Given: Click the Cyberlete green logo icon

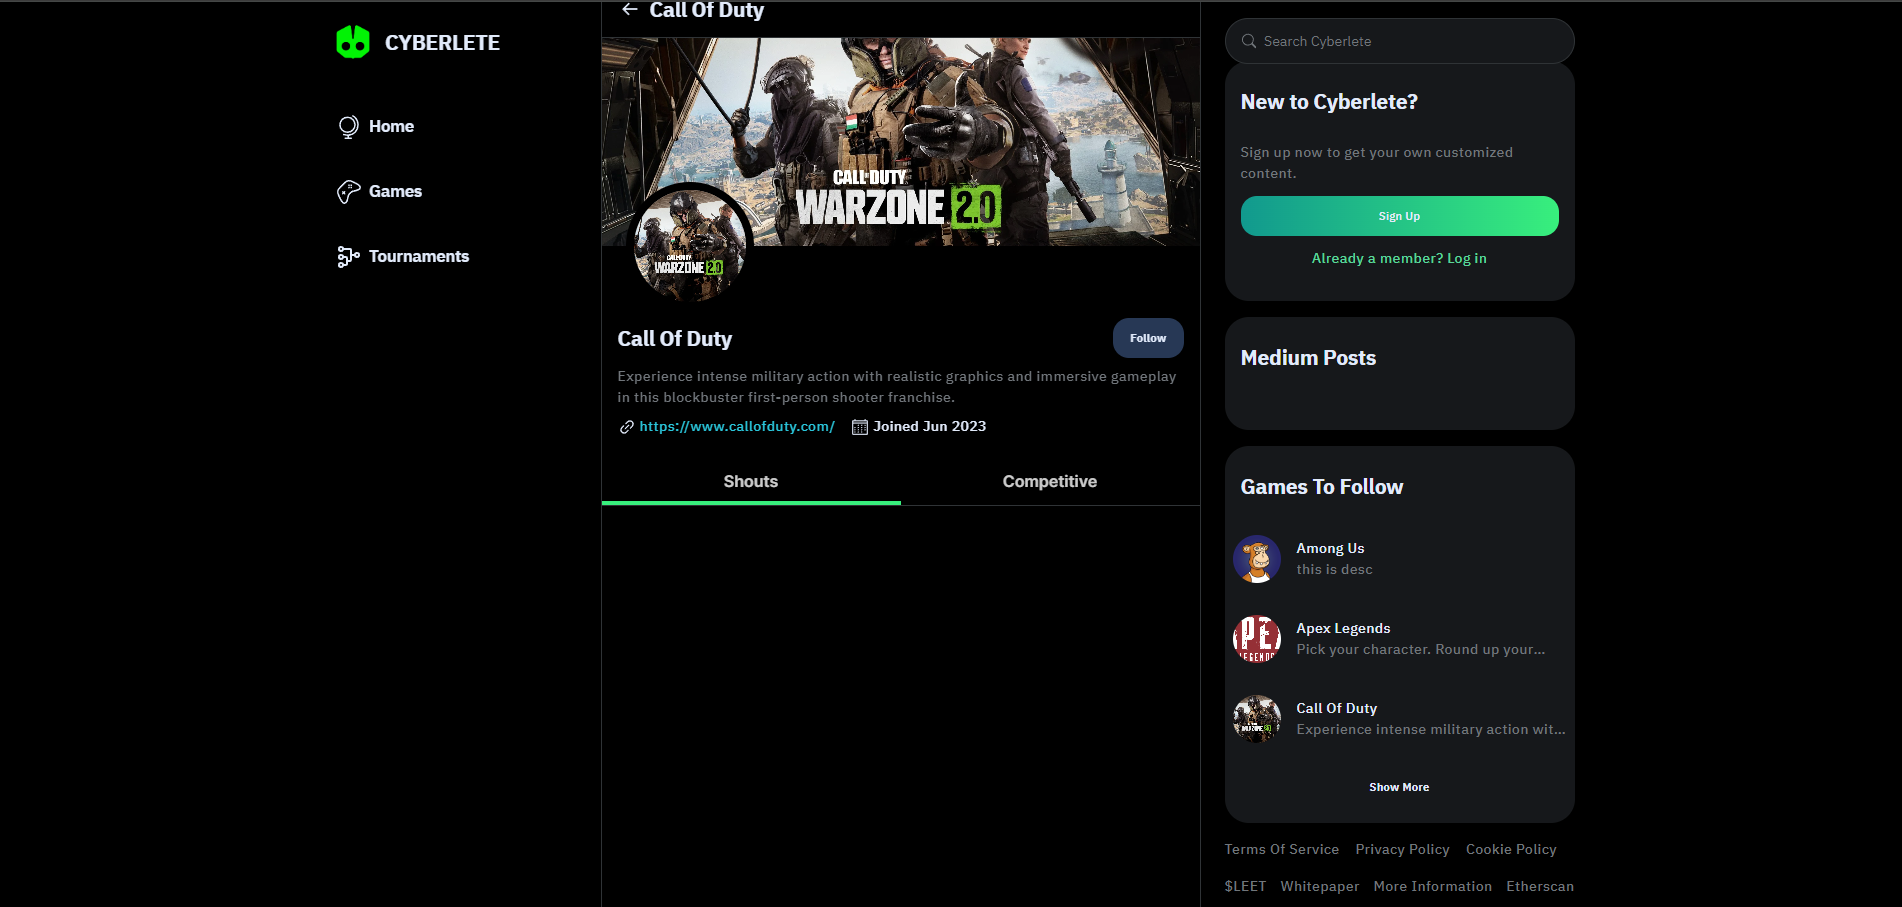Looking at the screenshot, I should [353, 42].
